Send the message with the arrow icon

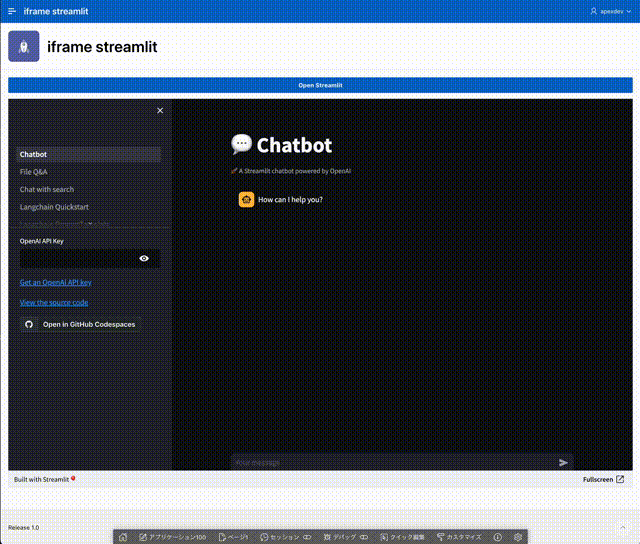tap(563, 462)
